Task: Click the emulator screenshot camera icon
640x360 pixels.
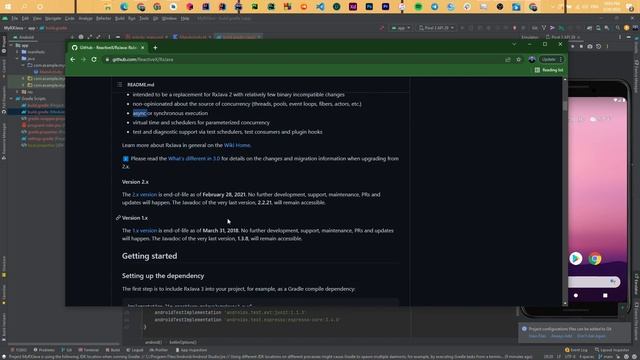Action: tap(590, 47)
